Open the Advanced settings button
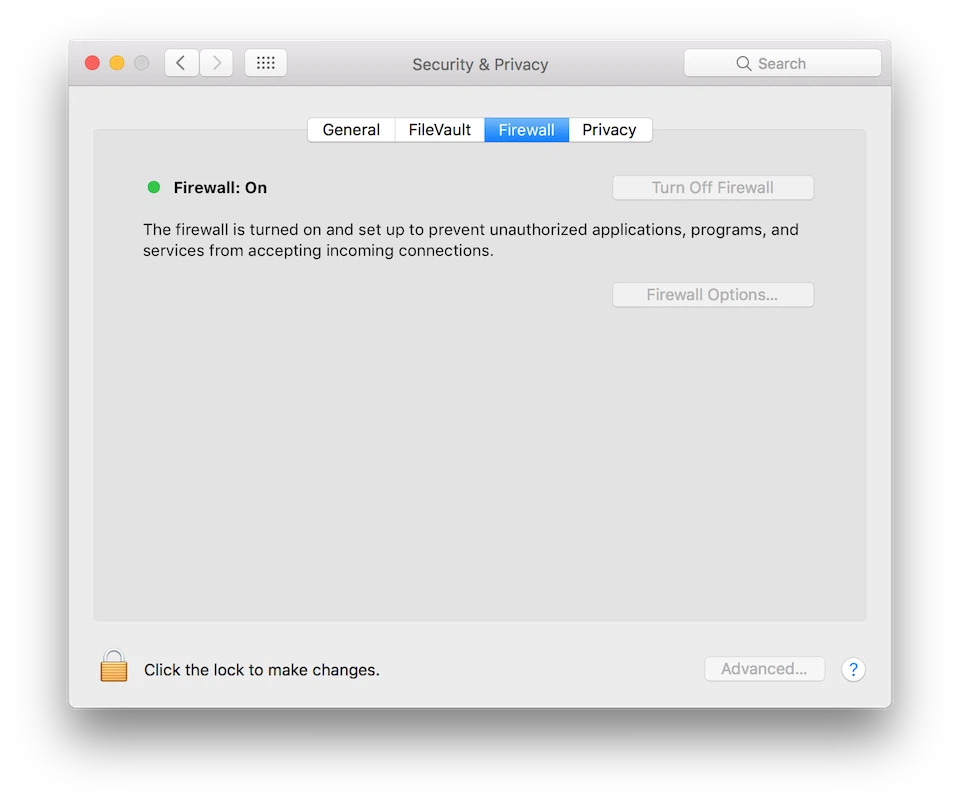 764,669
